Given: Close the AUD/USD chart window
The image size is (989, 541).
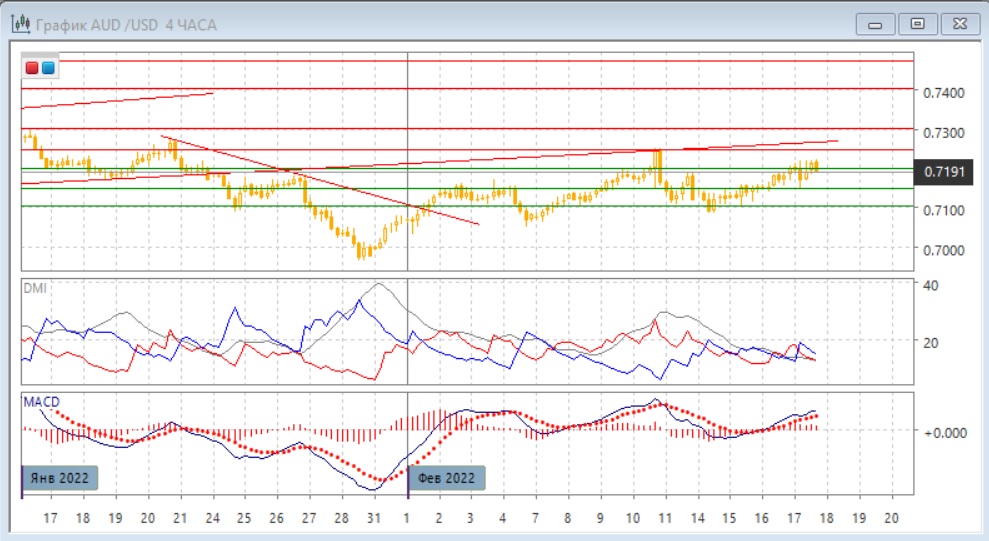Looking at the screenshot, I should pos(960,25).
